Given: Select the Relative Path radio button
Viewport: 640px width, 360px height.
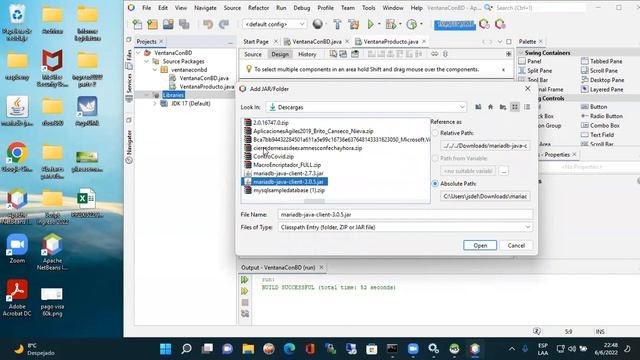Looking at the screenshot, I should [x=435, y=133].
